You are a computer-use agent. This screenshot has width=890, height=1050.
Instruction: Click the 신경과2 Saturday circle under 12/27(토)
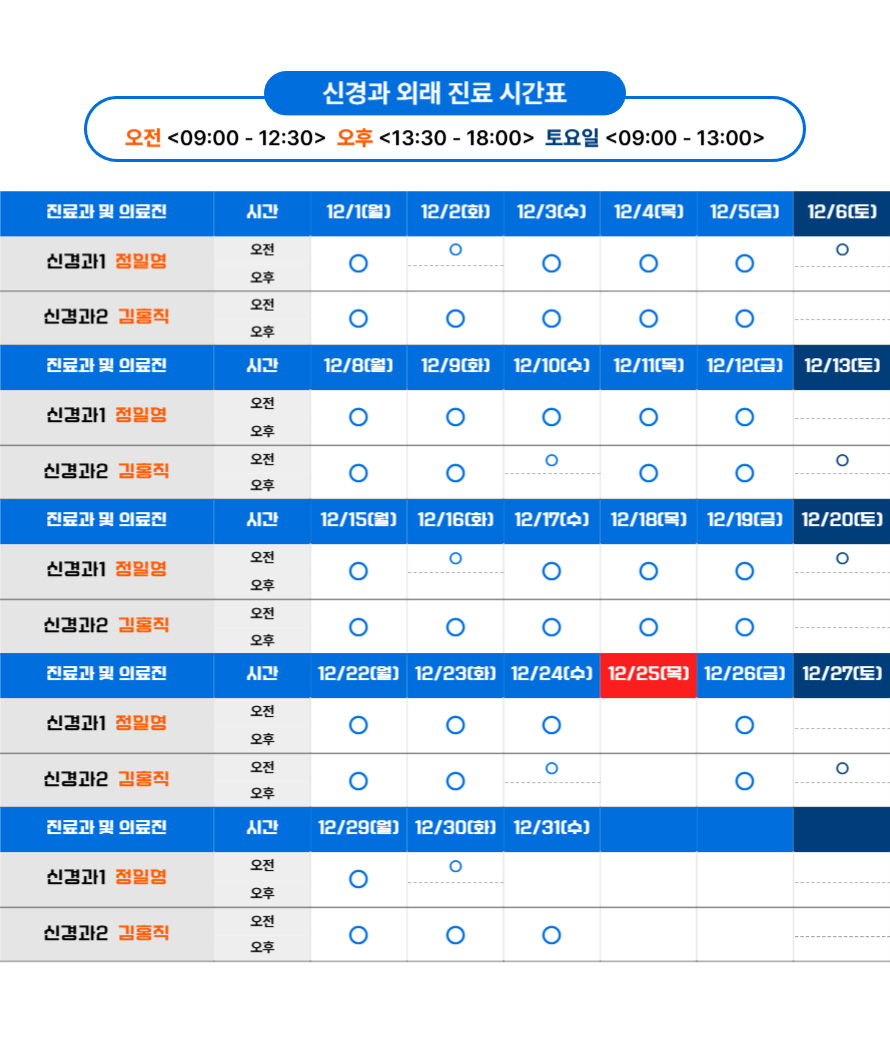click(842, 768)
